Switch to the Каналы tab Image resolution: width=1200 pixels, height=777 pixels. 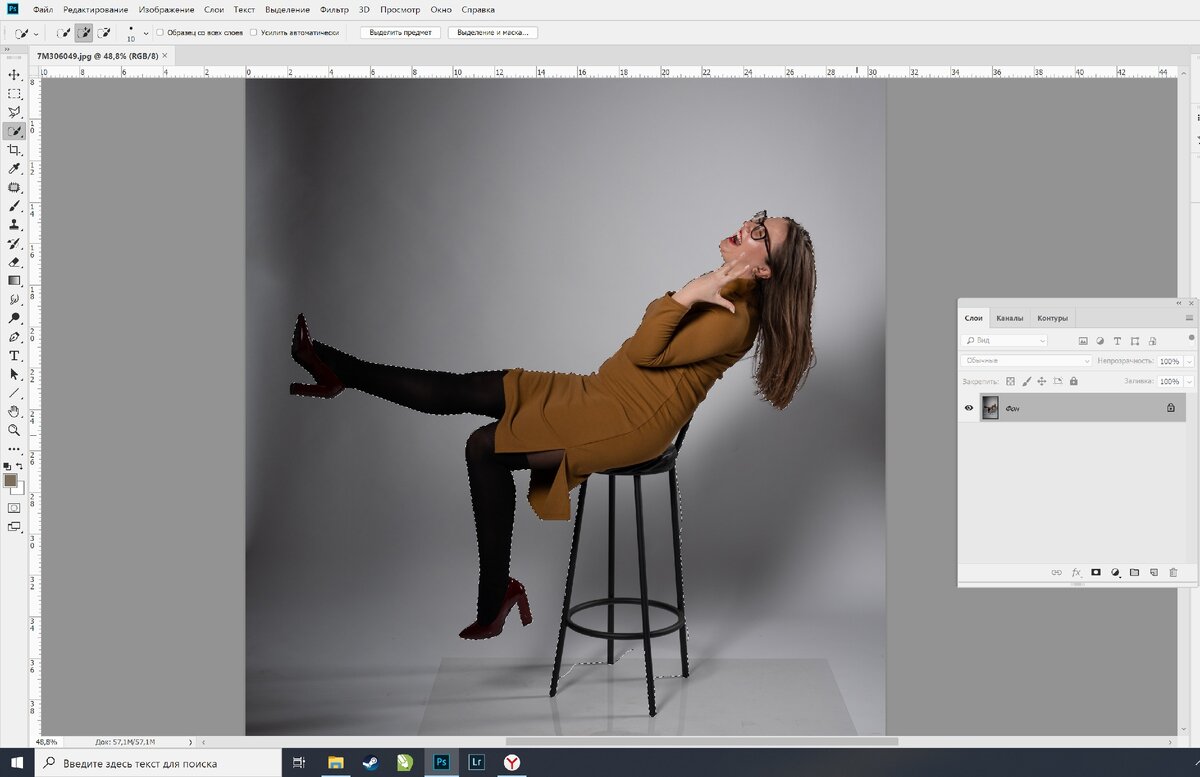point(1010,318)
